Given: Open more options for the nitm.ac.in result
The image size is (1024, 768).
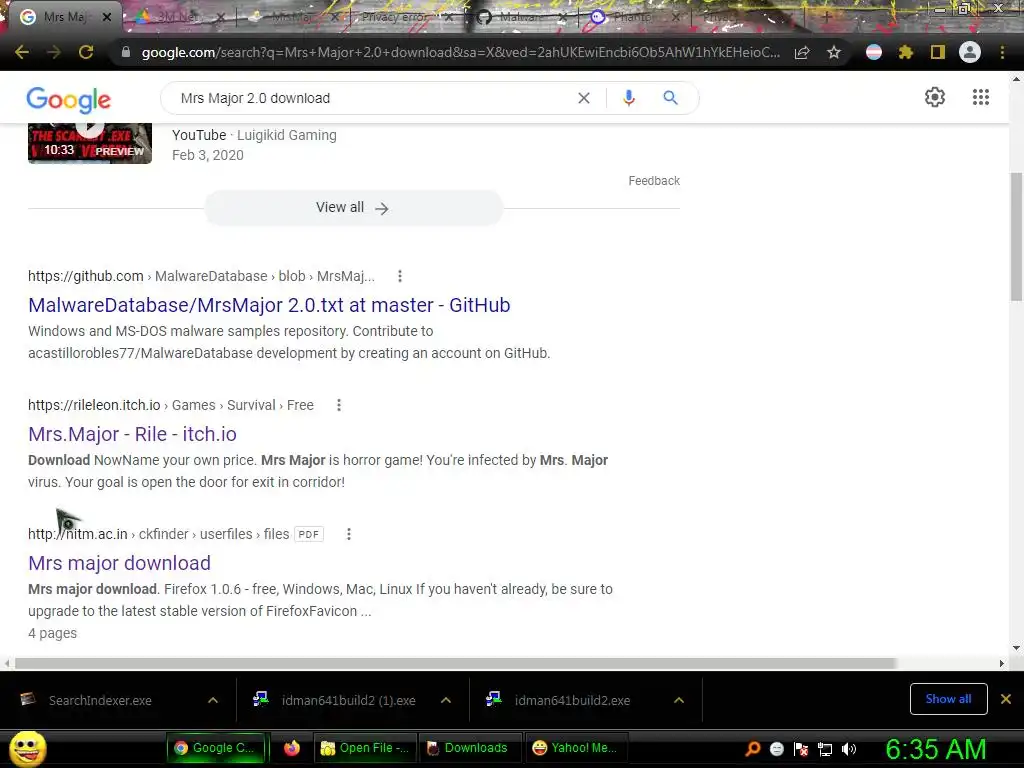Looking at the screenshot, I should pos(349,534).
